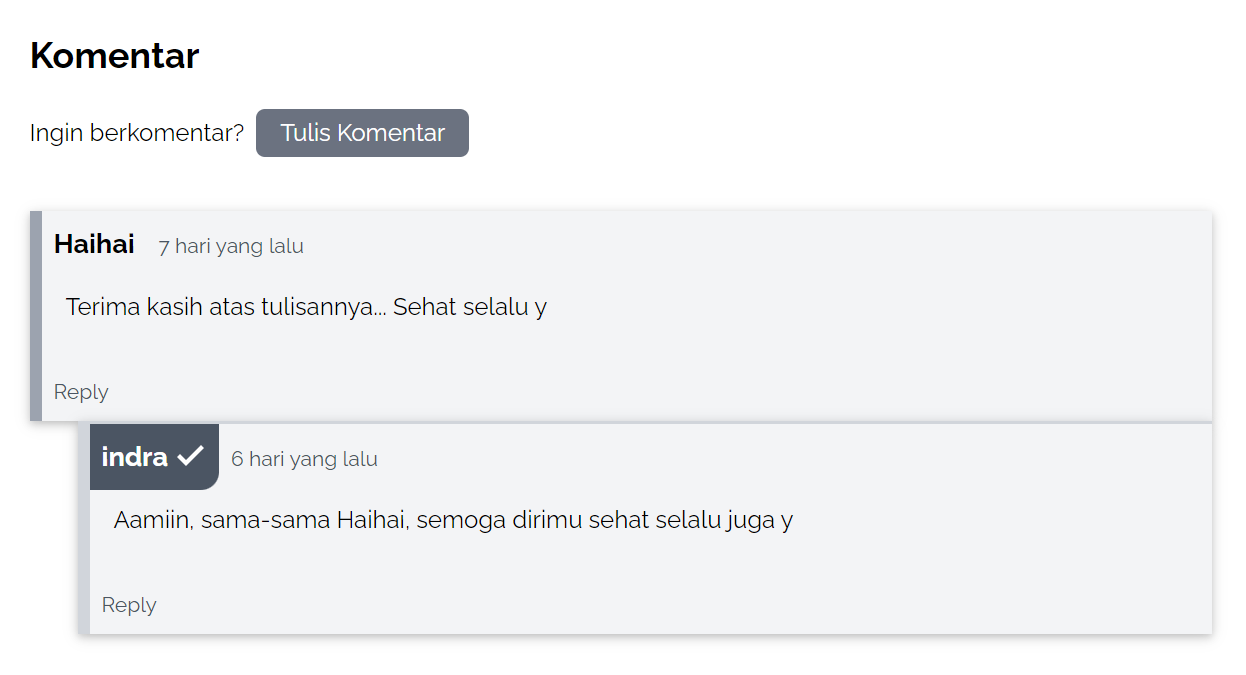Select the commenter name Haihai
Image resolution: width=1246 pixels, height=675 pixels.
pyautogui.click(x=93, y=243)
